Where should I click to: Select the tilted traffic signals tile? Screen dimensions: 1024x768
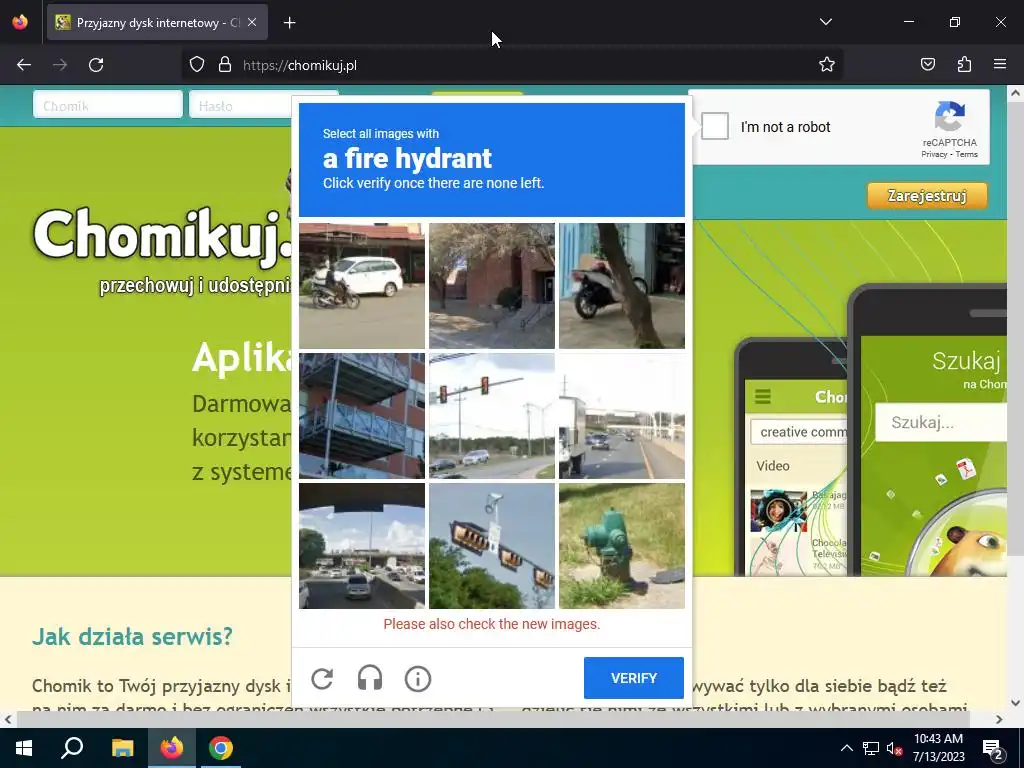click(x=492, y=546)
